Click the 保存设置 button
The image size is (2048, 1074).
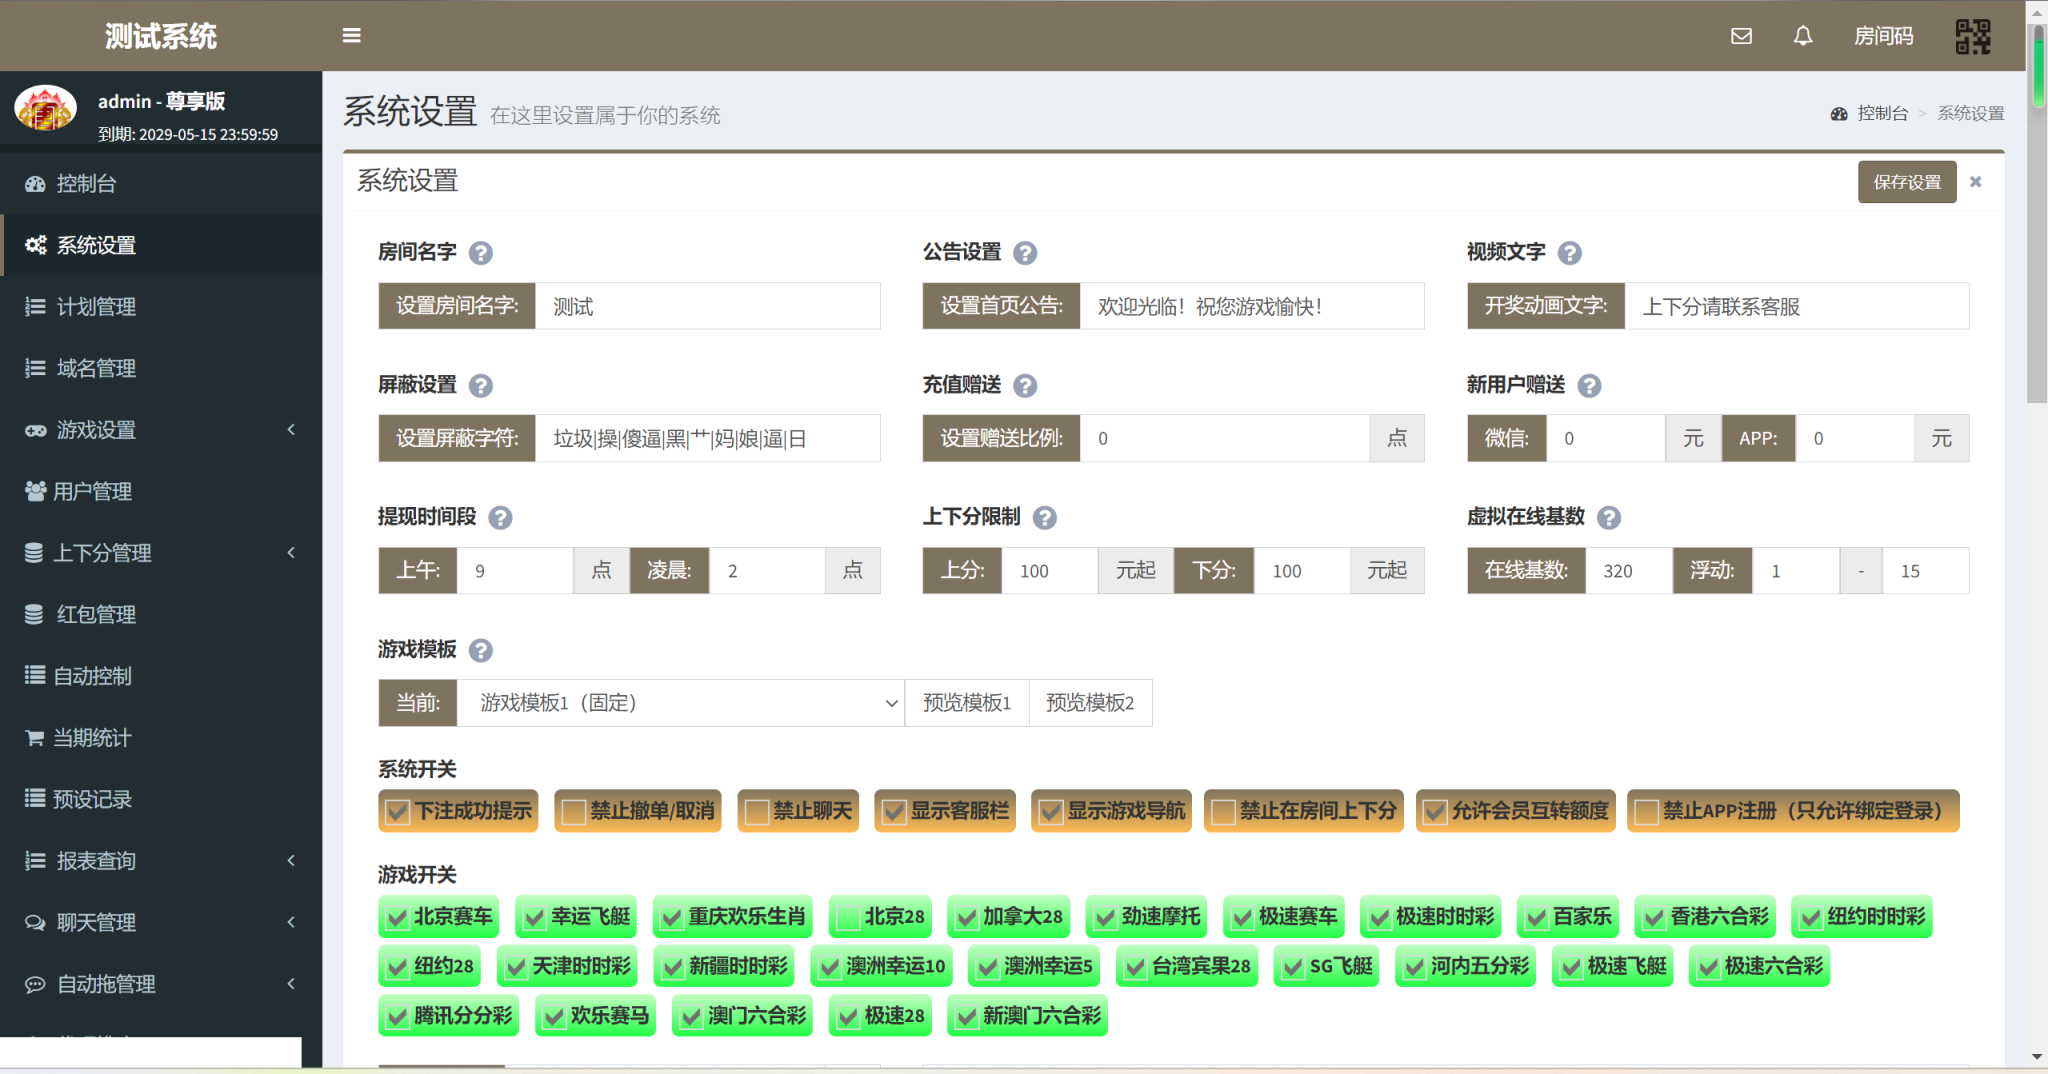point(1906,182)
